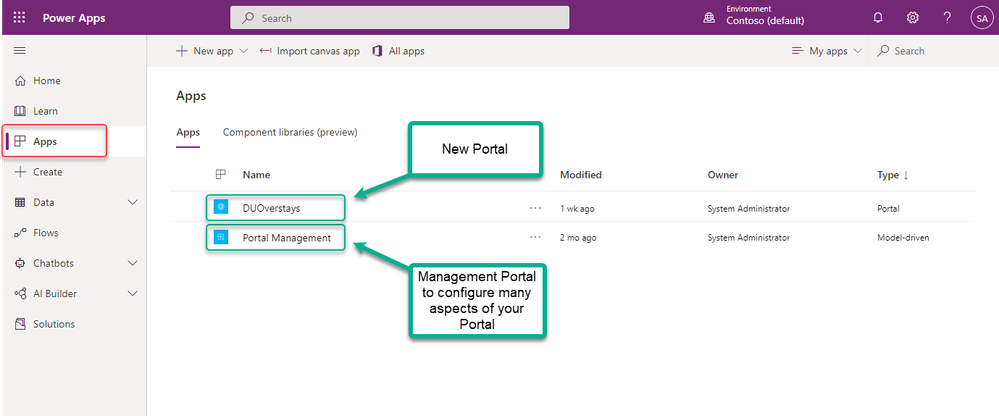Click '2 mo ago' modified cell
The height and width of the screenshot is (416, 999).
click(x=579, y=238)
